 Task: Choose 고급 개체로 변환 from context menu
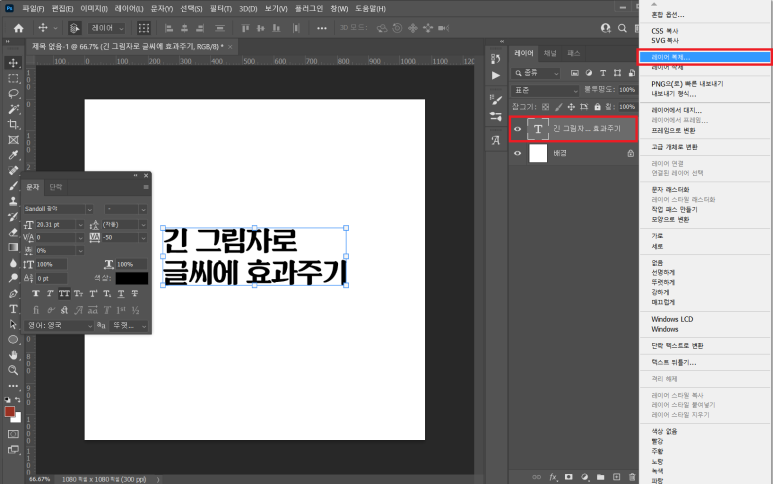pos(674,147)
